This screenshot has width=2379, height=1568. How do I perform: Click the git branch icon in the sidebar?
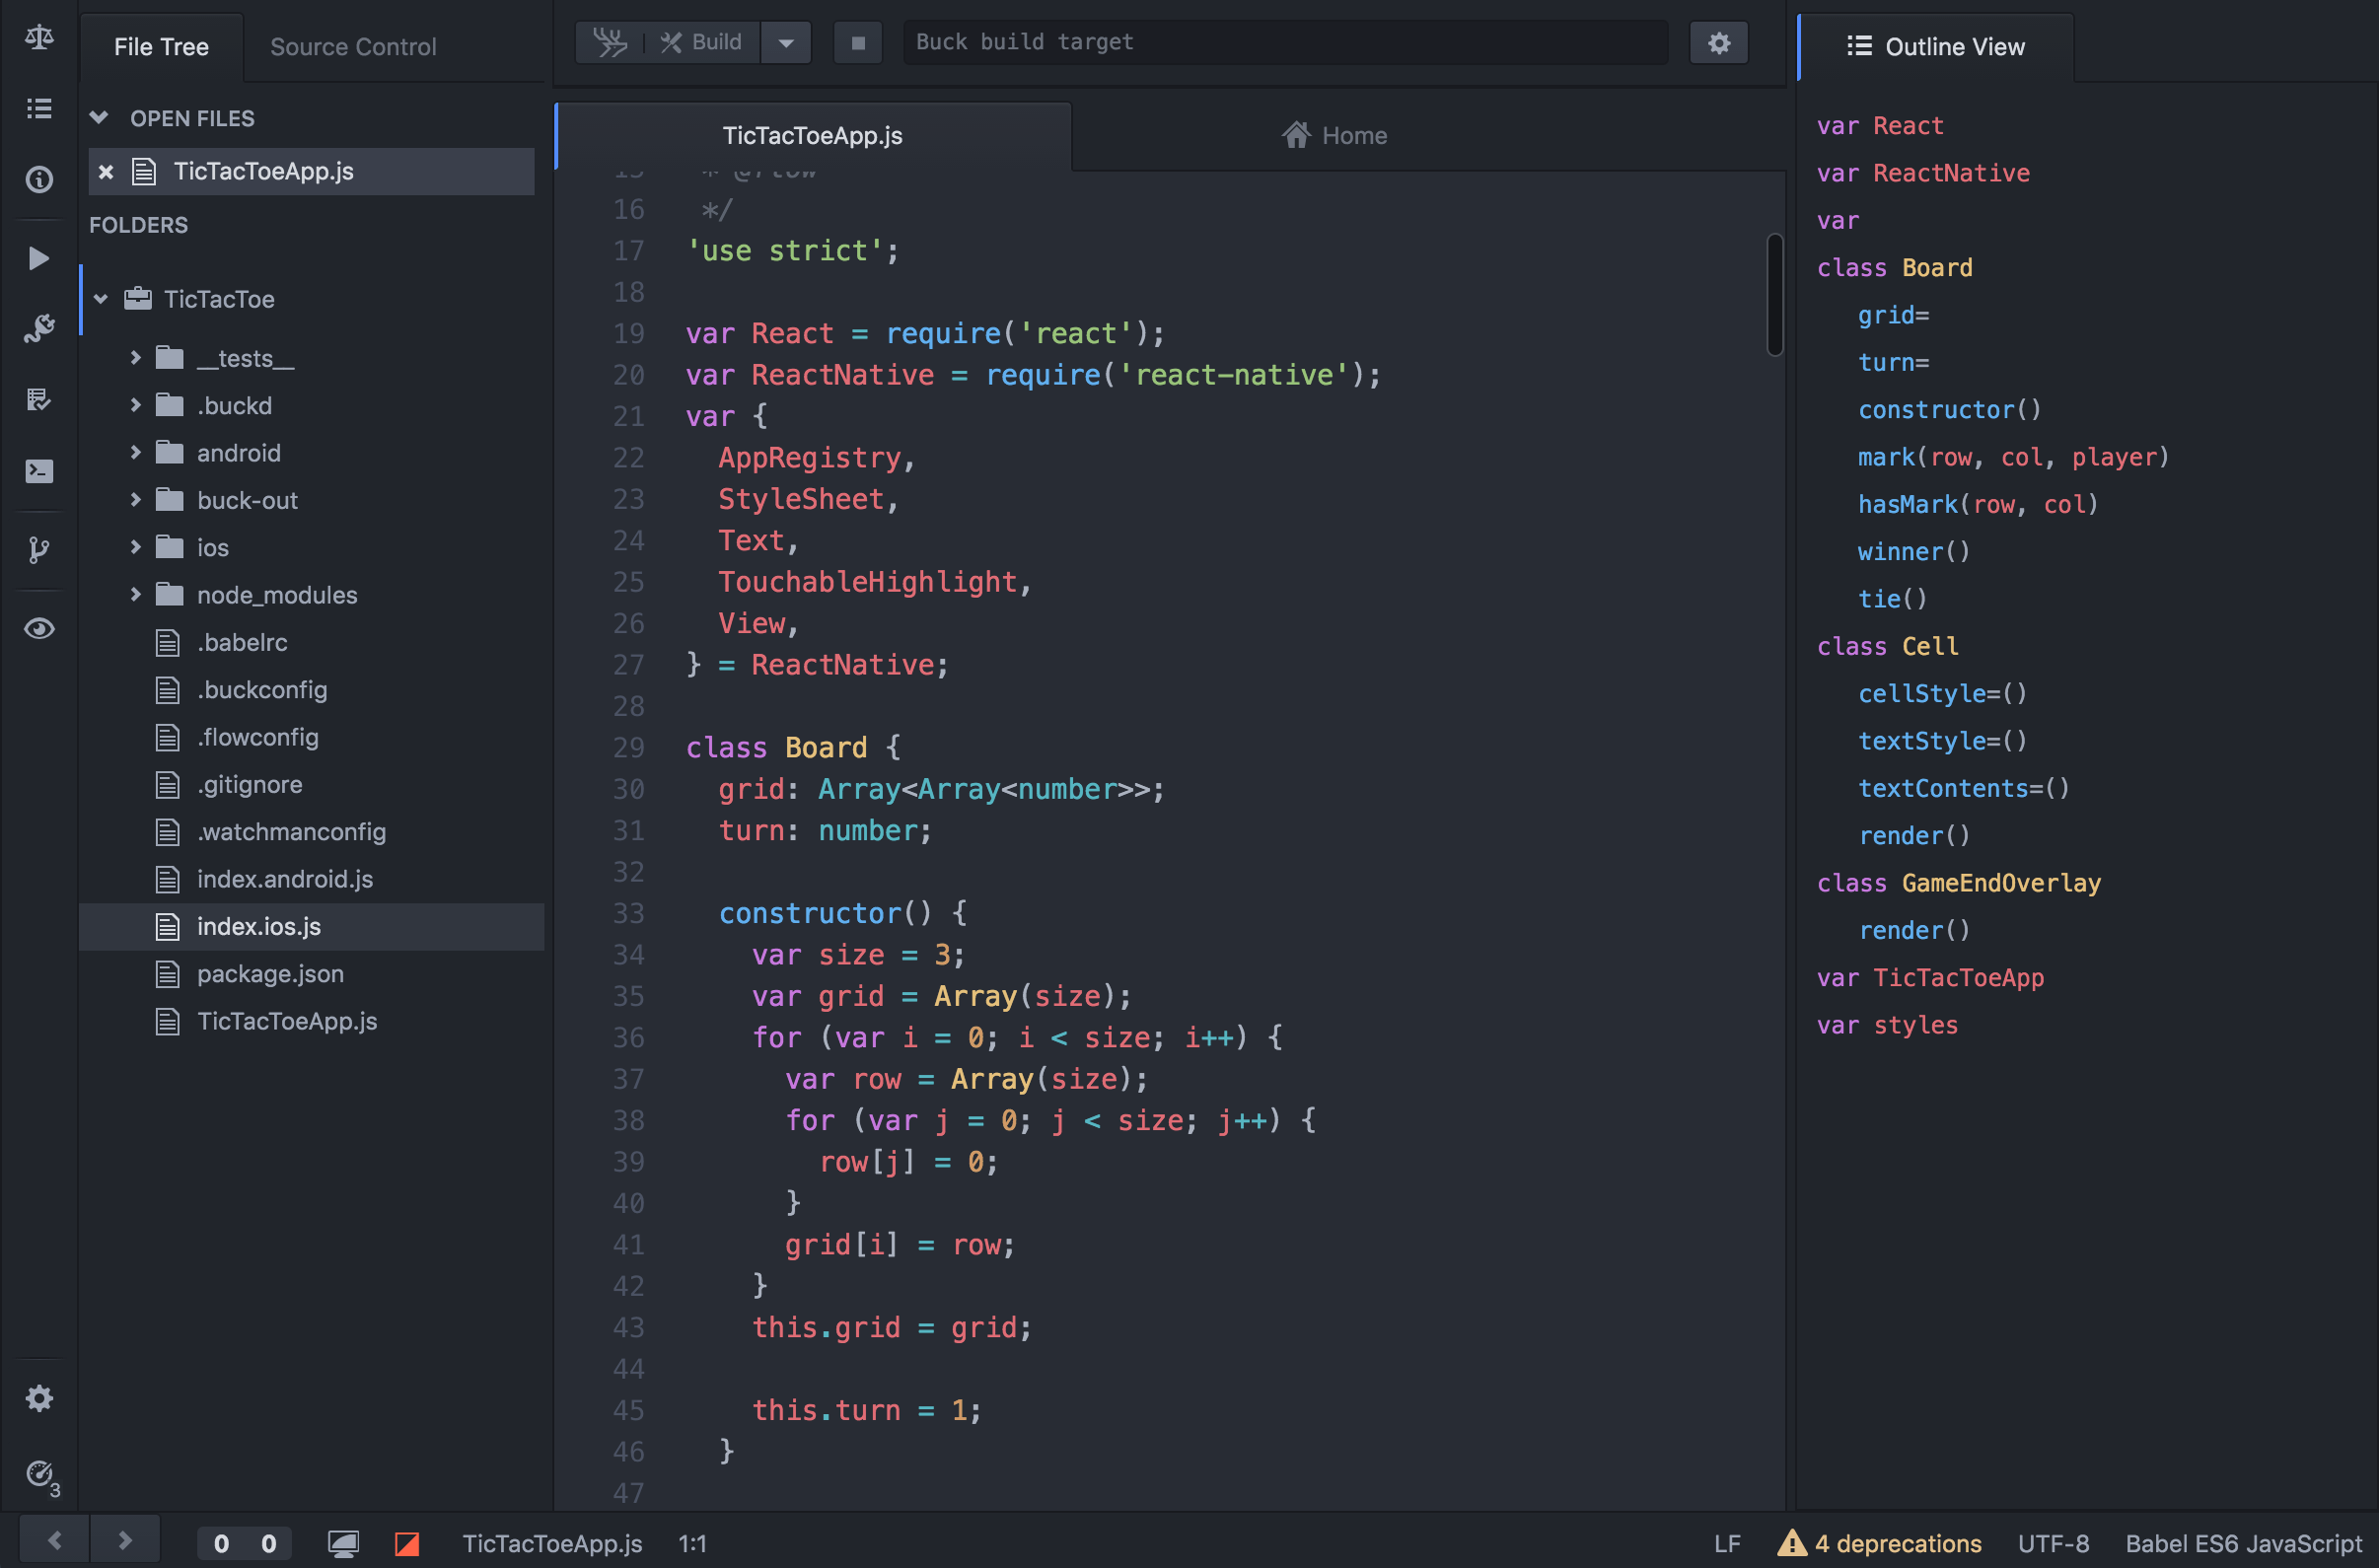[x=39, y=549]
